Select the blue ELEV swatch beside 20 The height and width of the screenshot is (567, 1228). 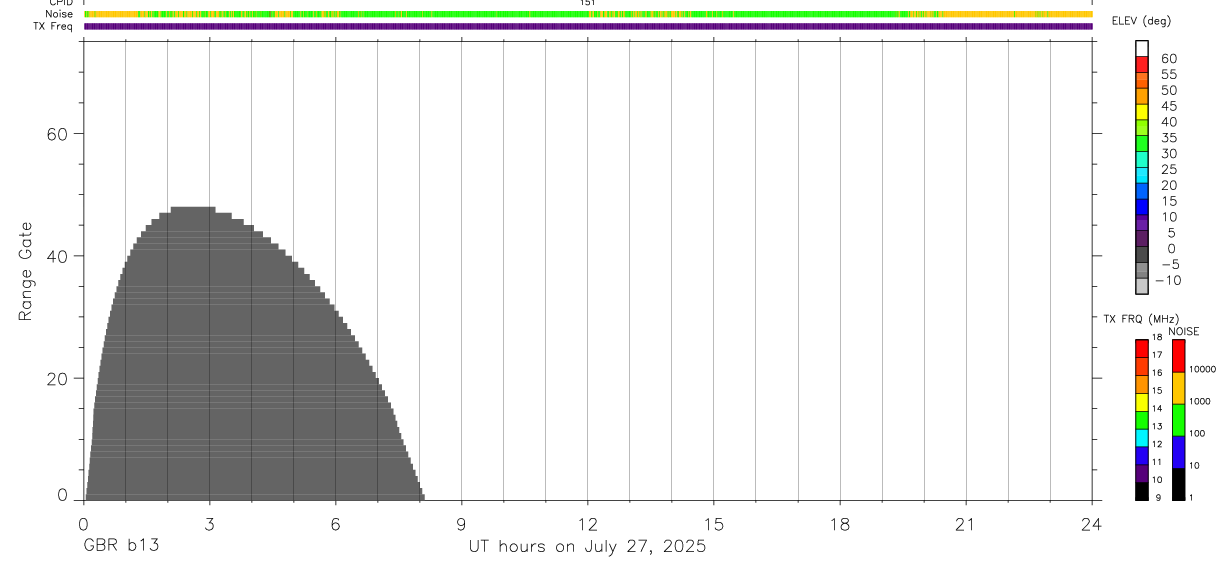pos(1142,191)
